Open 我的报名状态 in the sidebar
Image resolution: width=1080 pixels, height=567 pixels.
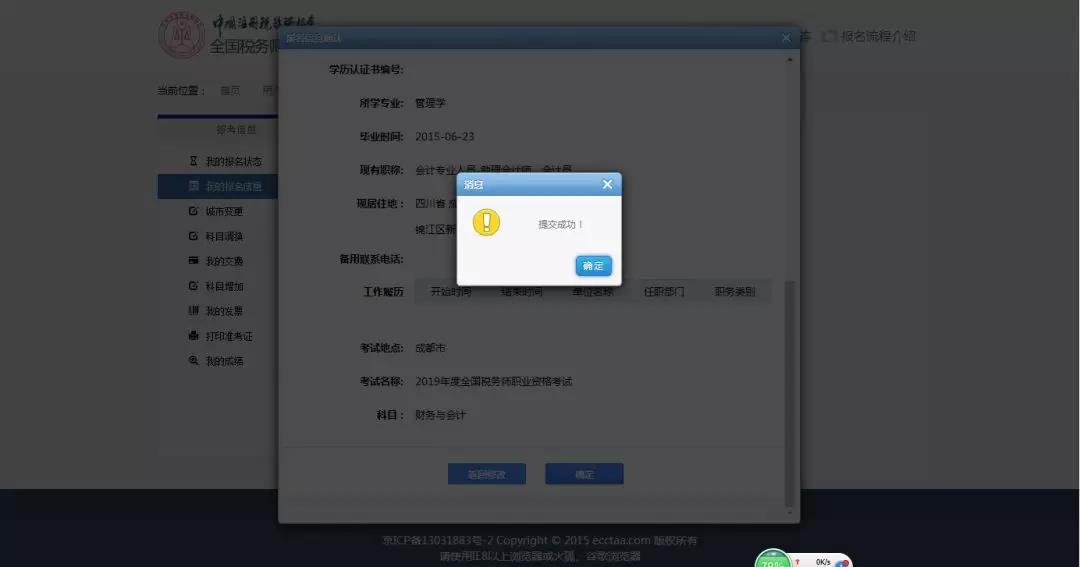click(x=233, y=161)
